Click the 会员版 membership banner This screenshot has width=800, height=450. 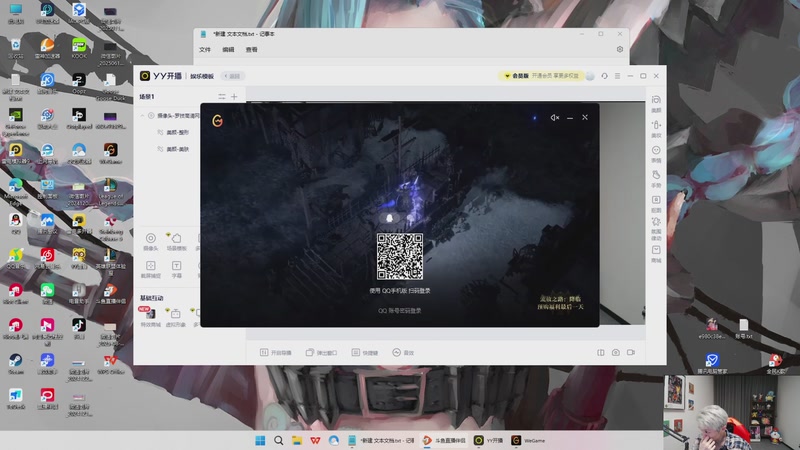pos(541,76)
